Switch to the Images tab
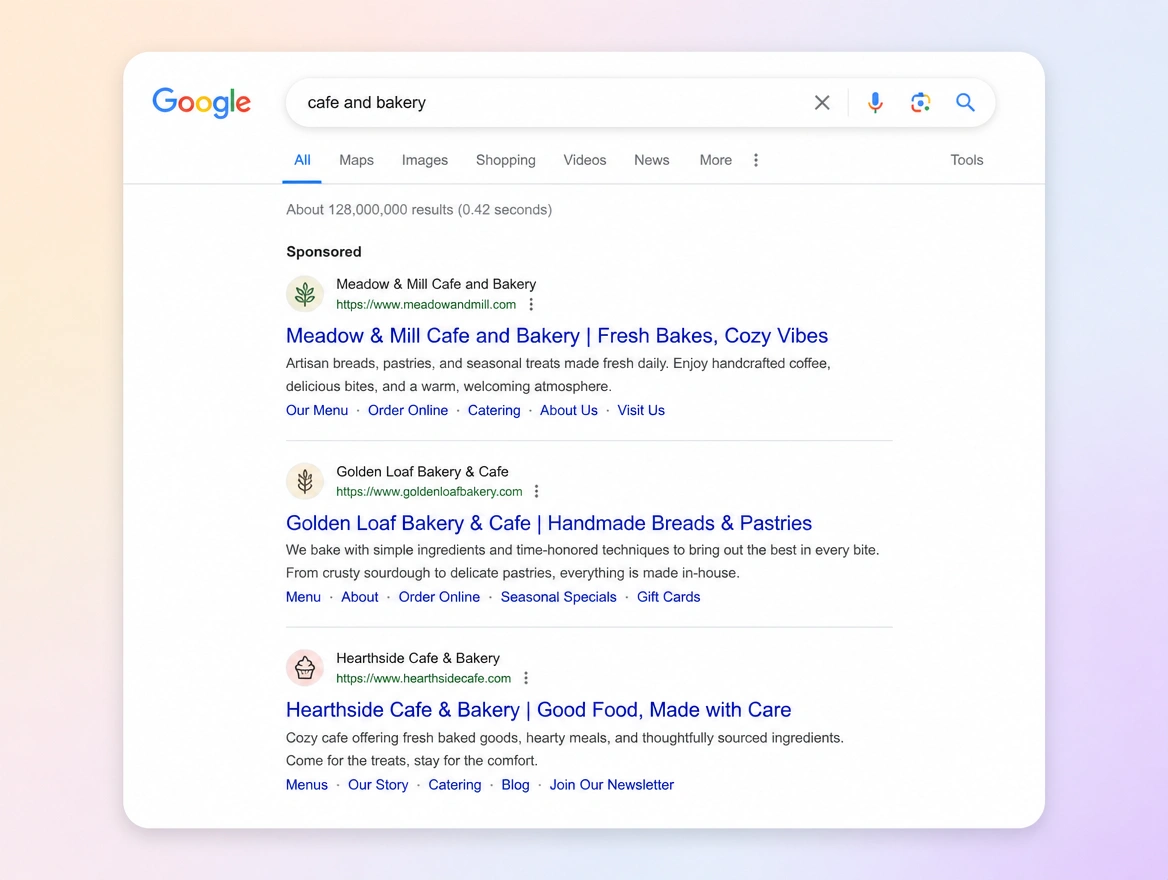Screen dimensions: 1168x880 pyautogui.click(x=425, y=160)
